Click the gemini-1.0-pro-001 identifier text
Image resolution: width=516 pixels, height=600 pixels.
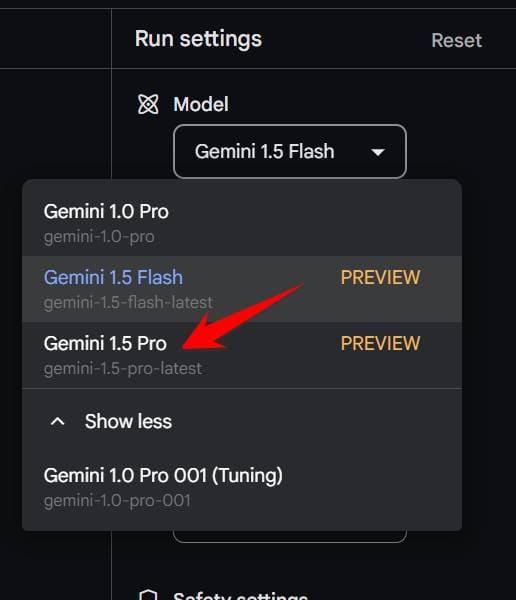pos(117,501)
